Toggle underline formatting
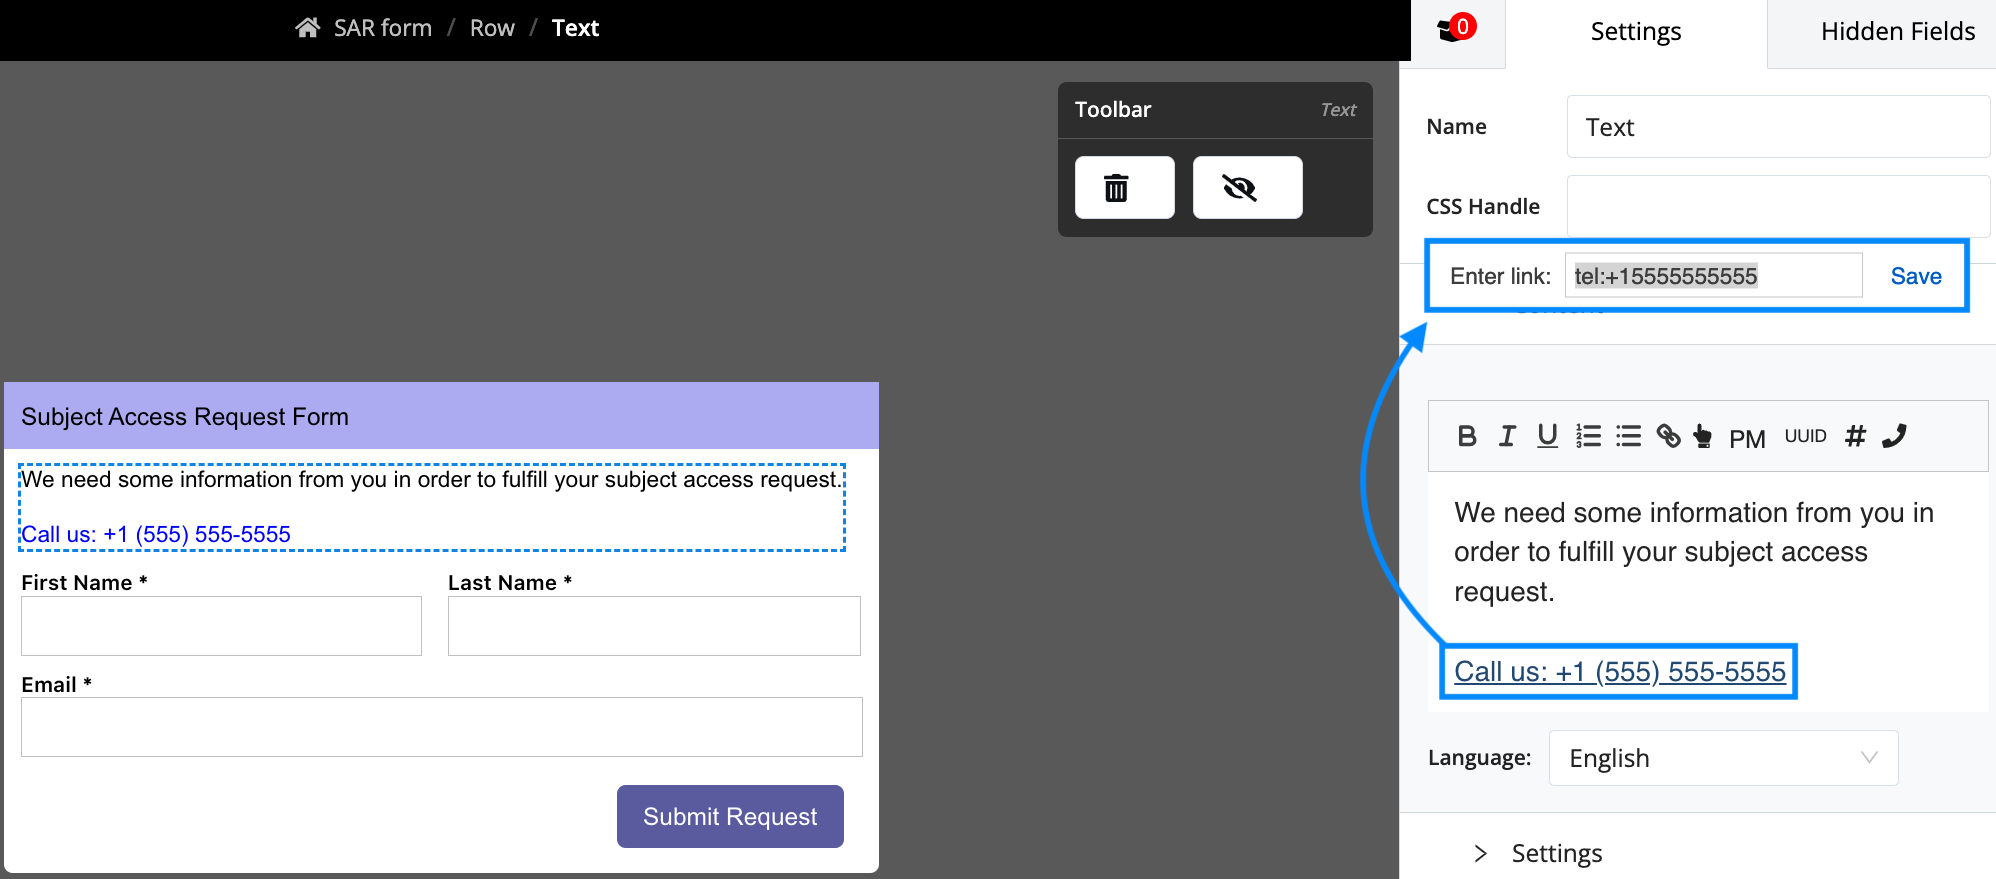 (1547, 436)
